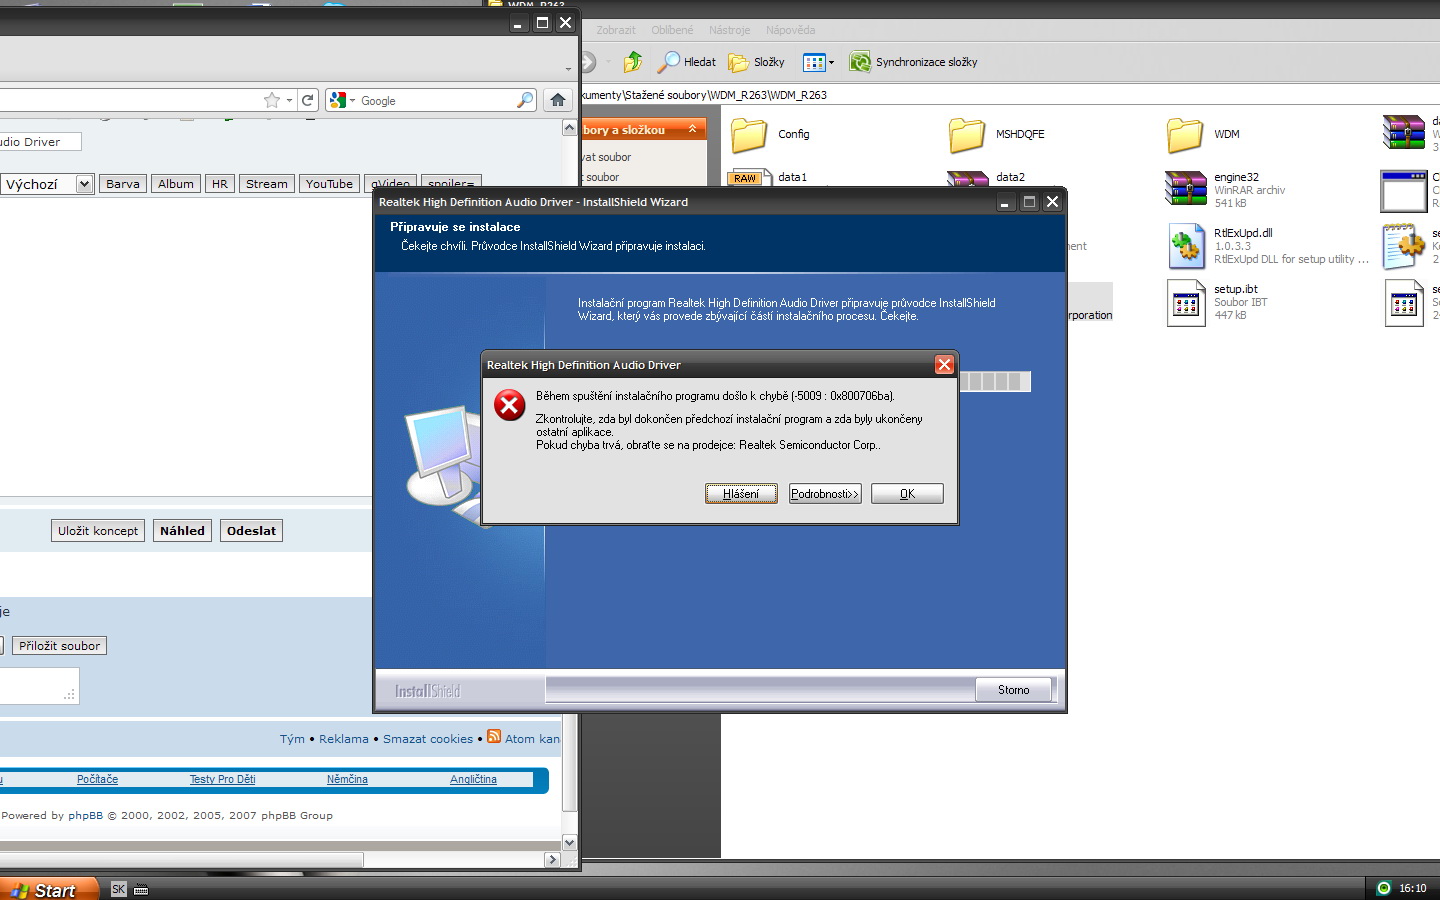Screen dimensions: 1440x900
Task: Click Uložit koncept to save draft
Action: (x=98, y=531)
